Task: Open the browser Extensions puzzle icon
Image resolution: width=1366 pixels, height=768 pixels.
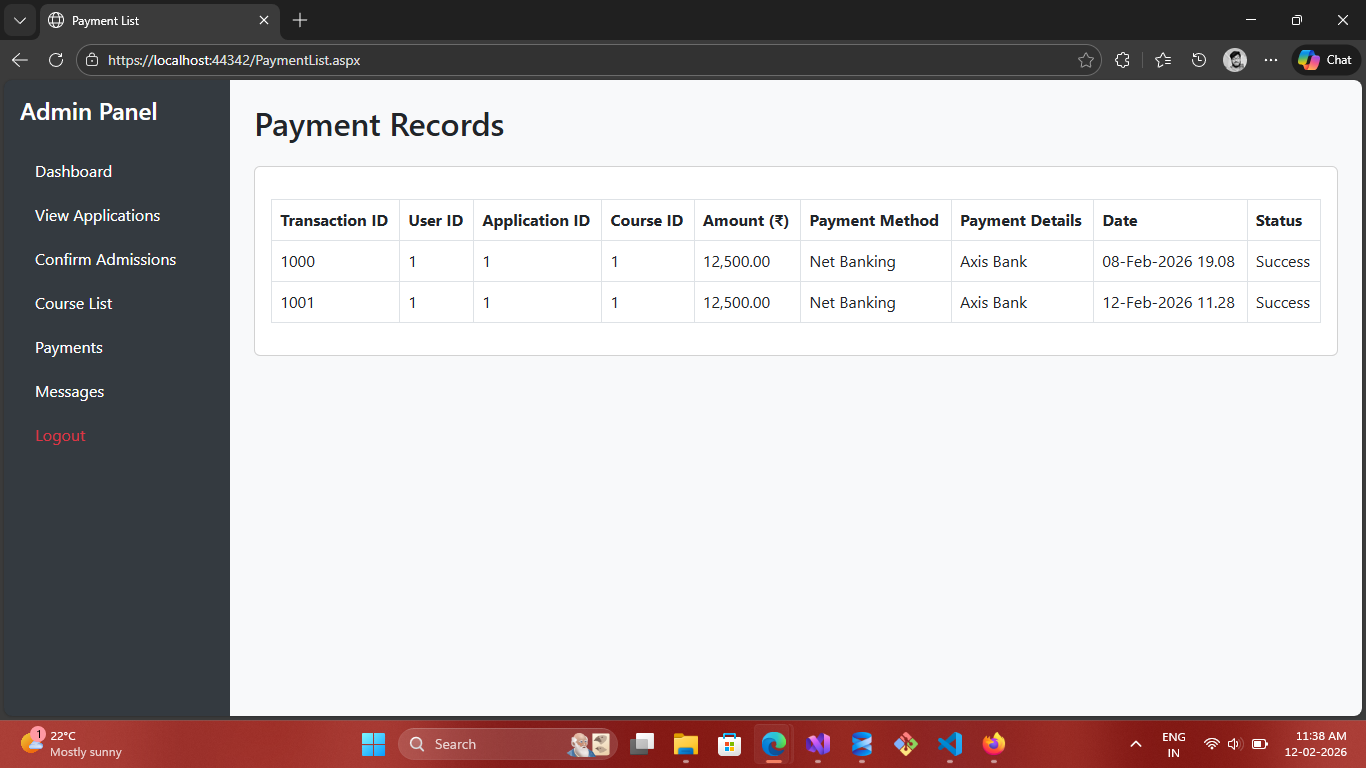Action: pos(1122,60)
